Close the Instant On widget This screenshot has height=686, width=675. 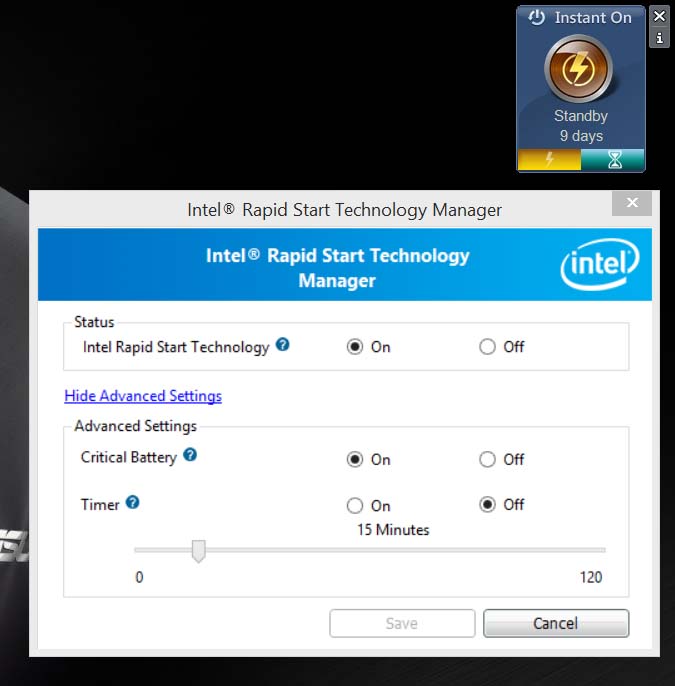[659, 17]
